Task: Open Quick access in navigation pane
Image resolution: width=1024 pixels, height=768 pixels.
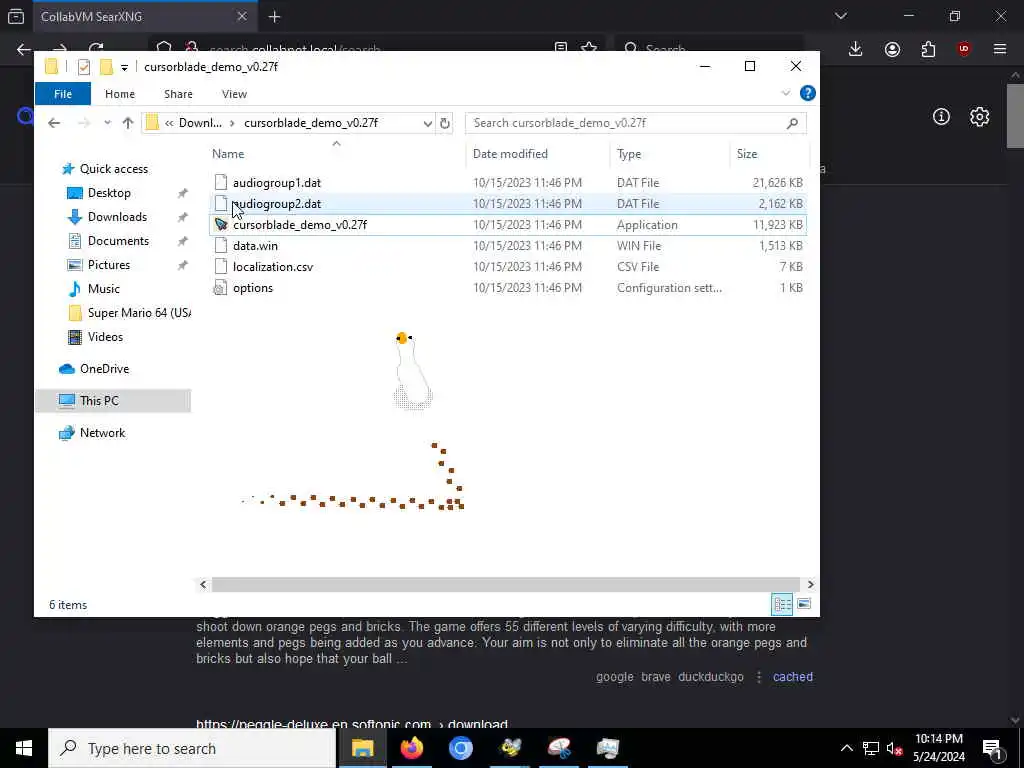Action: (114, 168)
